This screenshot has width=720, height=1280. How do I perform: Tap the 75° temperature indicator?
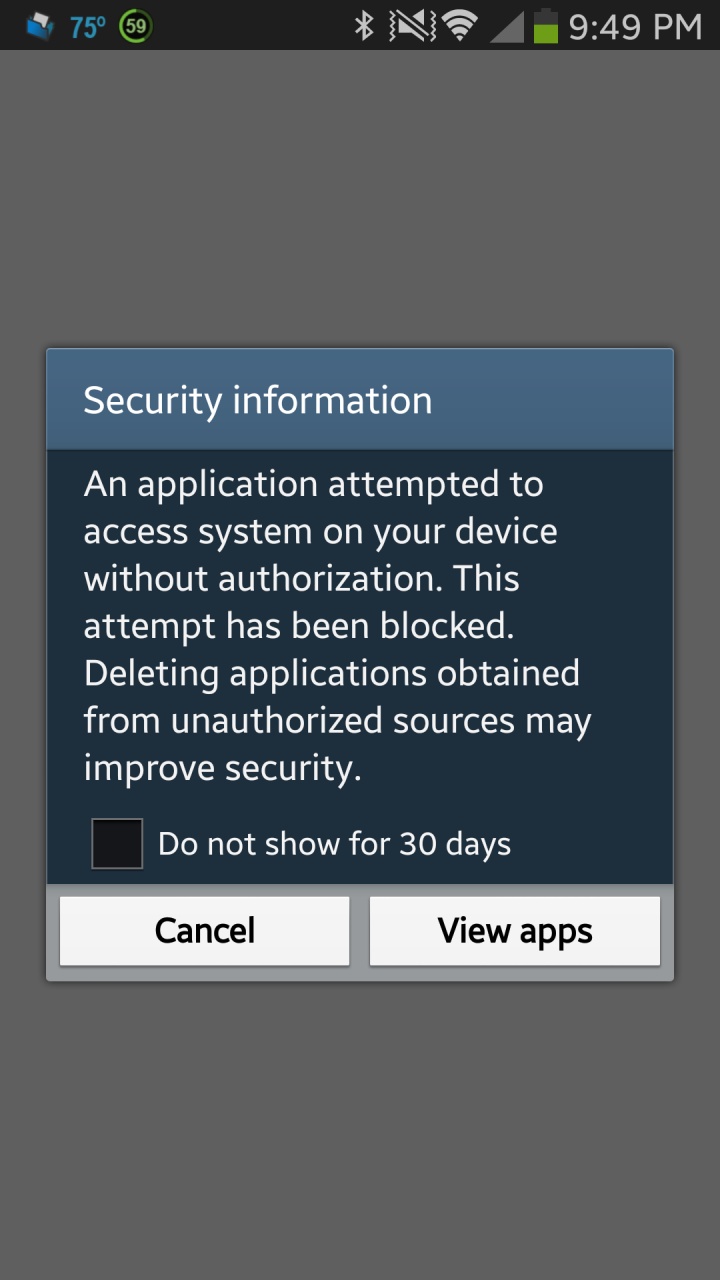tap(87, 27)
